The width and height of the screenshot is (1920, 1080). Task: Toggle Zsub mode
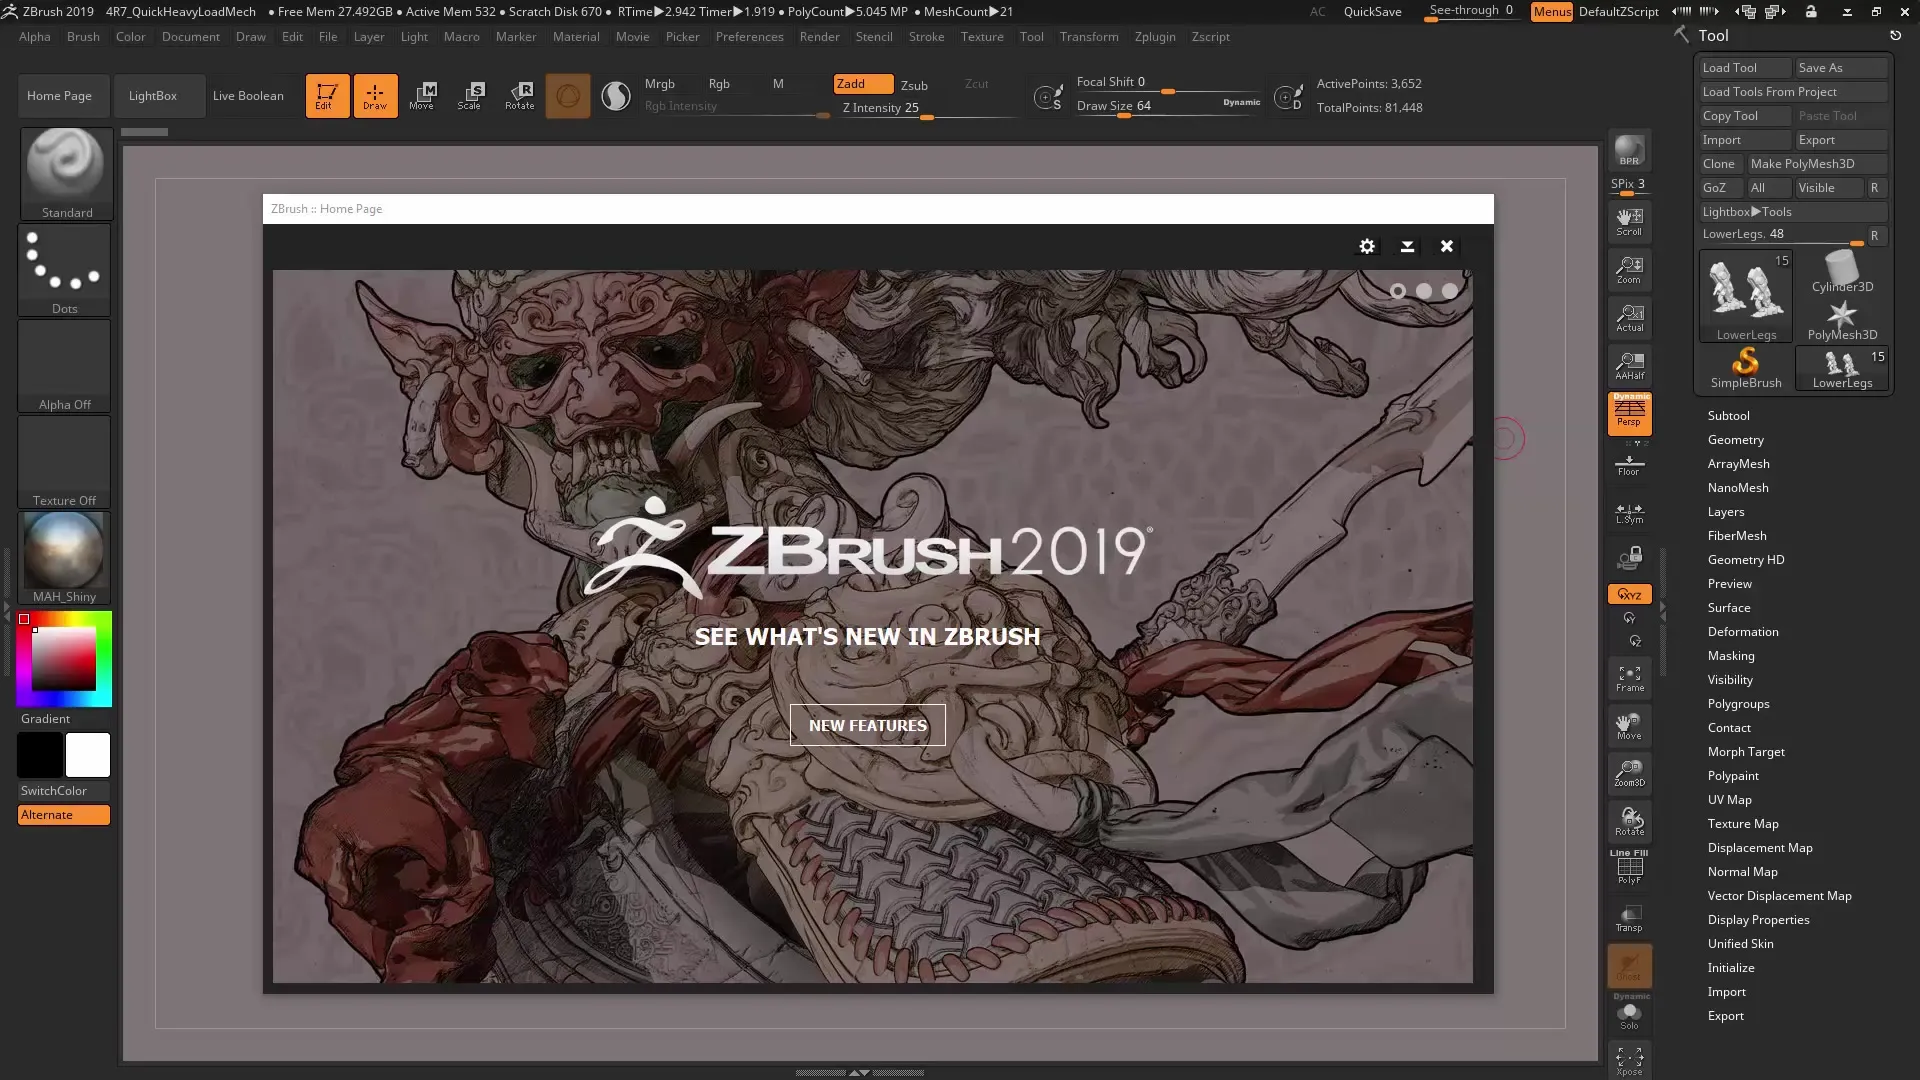point(914,85)
